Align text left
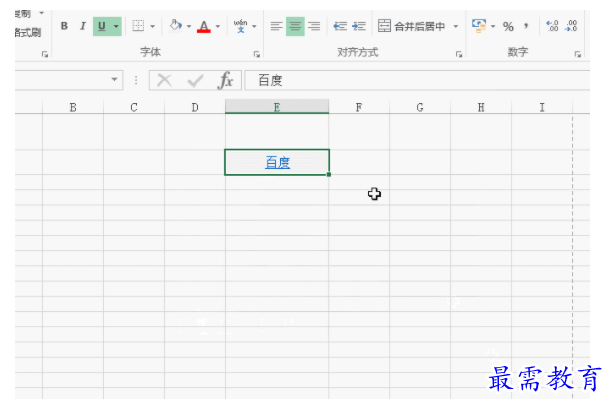The width and height of the screenshot is (610, 410). [x=276, y=26]
